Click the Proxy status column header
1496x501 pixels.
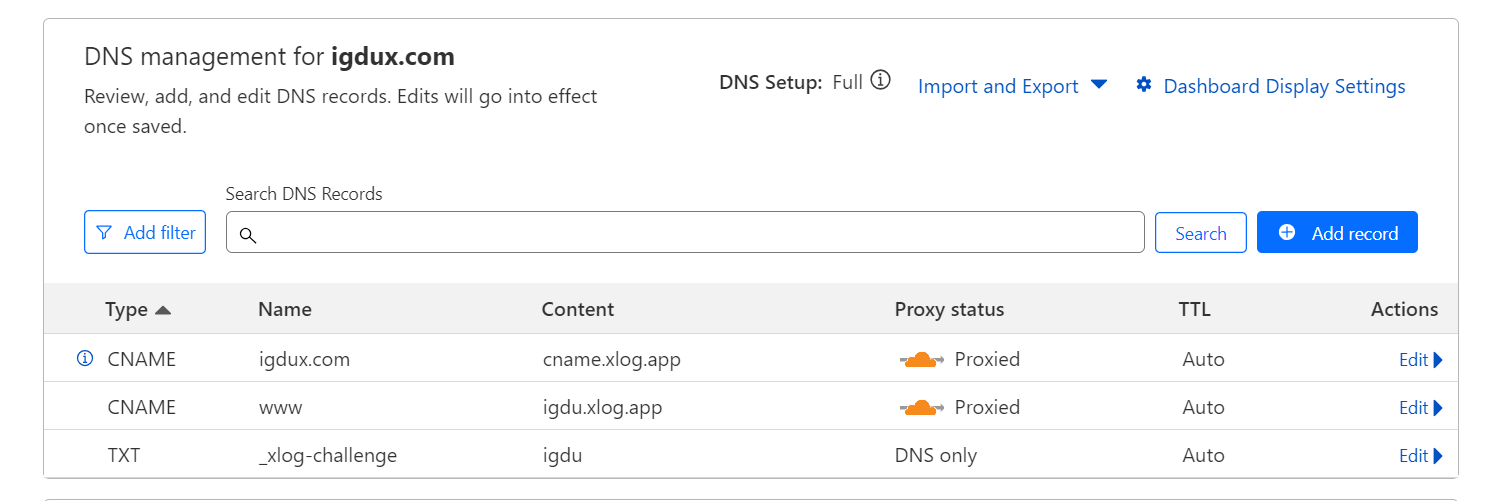pos(949,310)
